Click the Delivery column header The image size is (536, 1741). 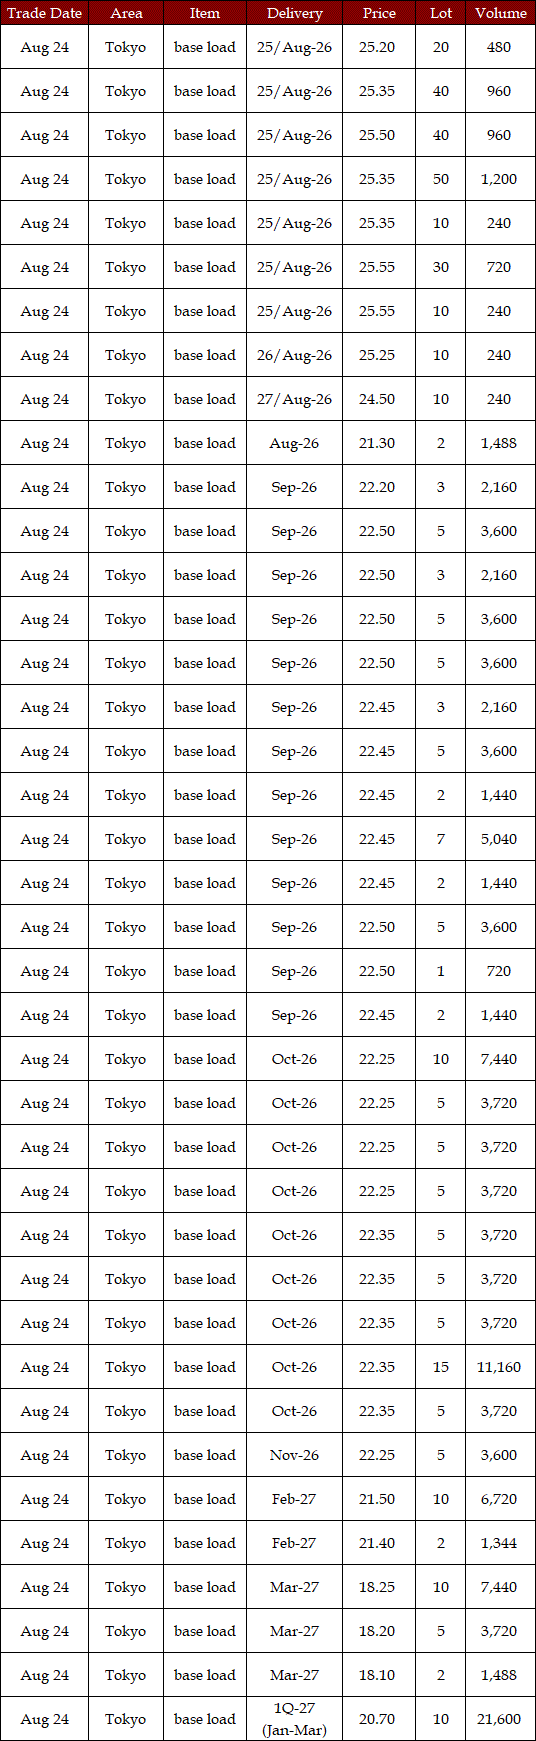pos(294,13)
